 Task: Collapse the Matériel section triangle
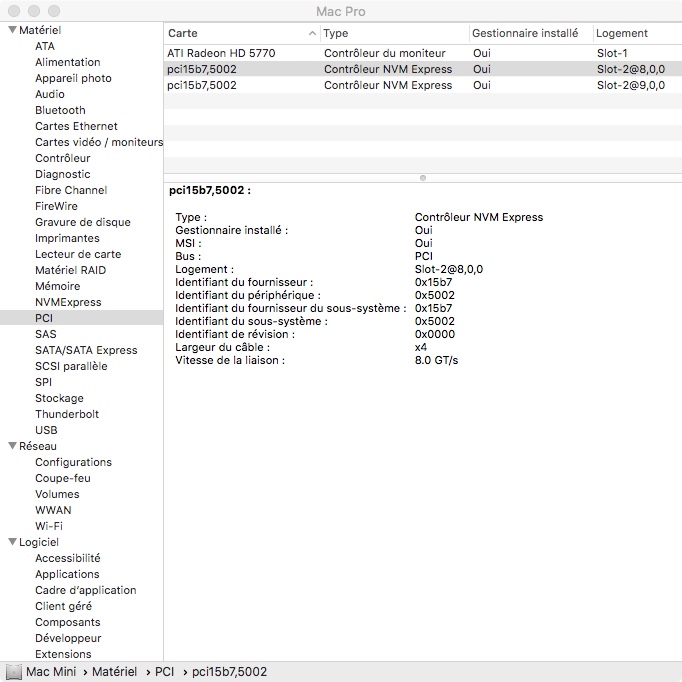(12, 30)
